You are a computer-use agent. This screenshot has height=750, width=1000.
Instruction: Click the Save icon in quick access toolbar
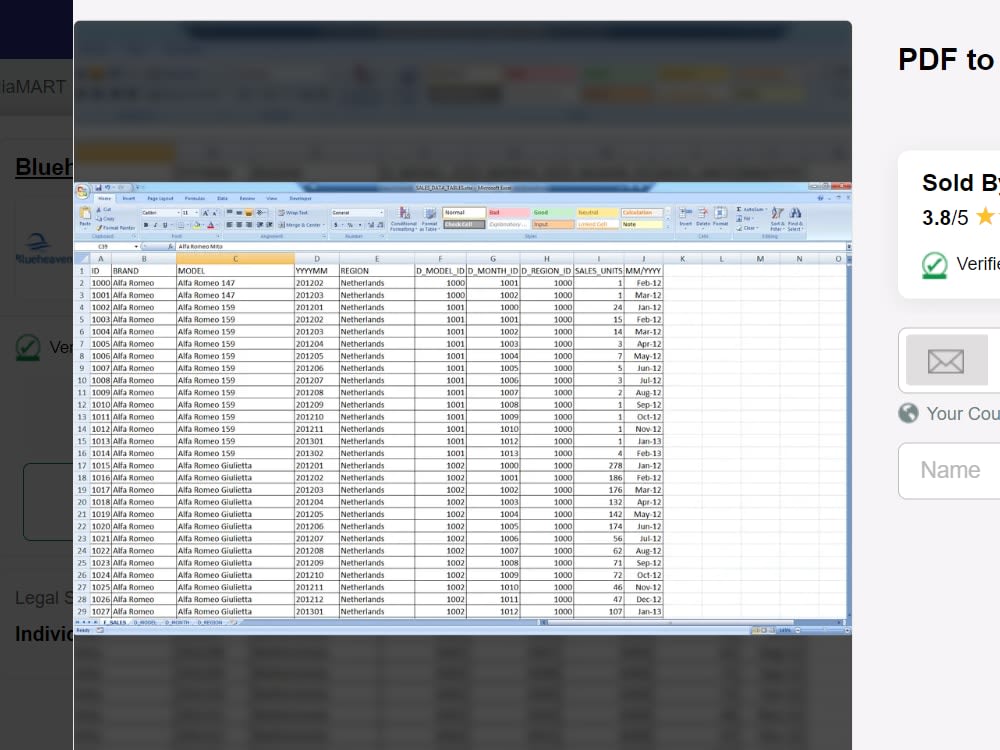click(x=99, y=188)
